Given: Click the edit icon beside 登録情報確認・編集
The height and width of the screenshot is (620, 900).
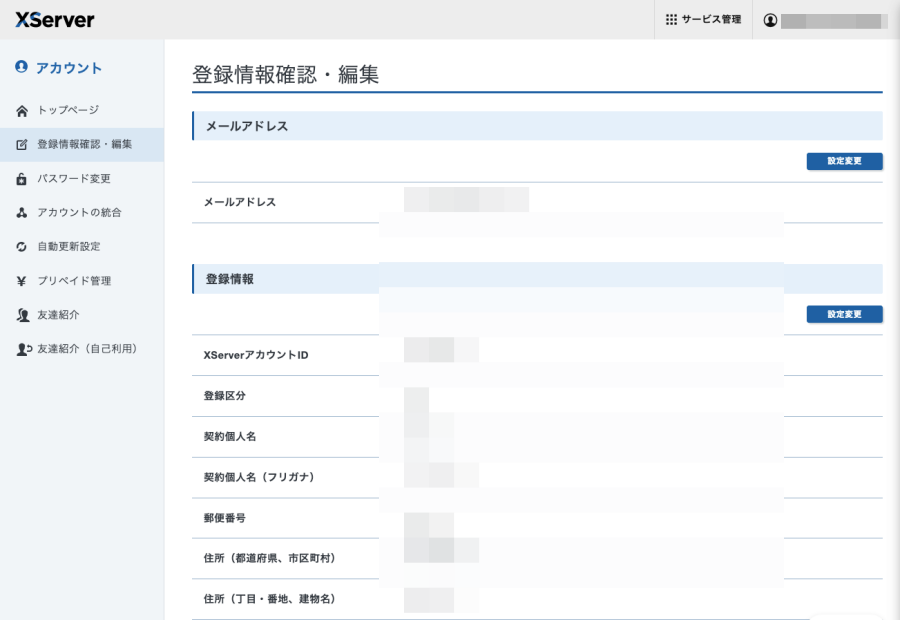Looking at the screenshot, I should tap(22, 144).
